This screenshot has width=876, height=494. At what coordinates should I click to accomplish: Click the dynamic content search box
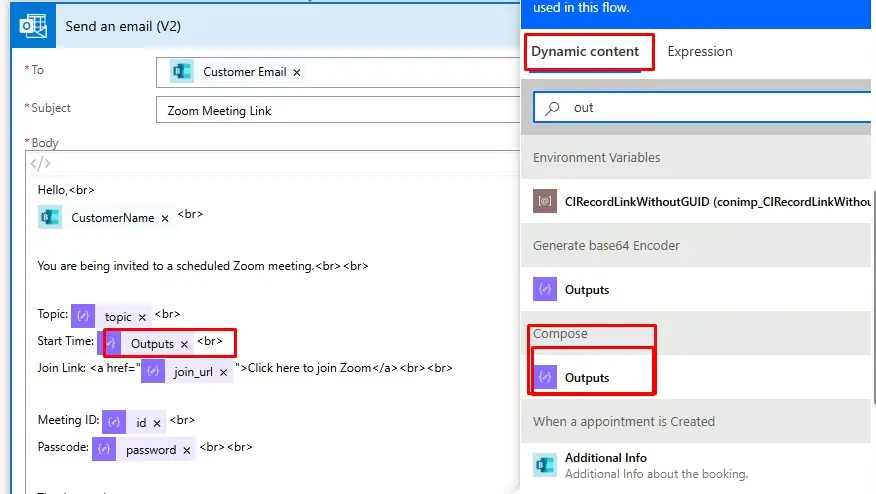(x=700, y=107)
